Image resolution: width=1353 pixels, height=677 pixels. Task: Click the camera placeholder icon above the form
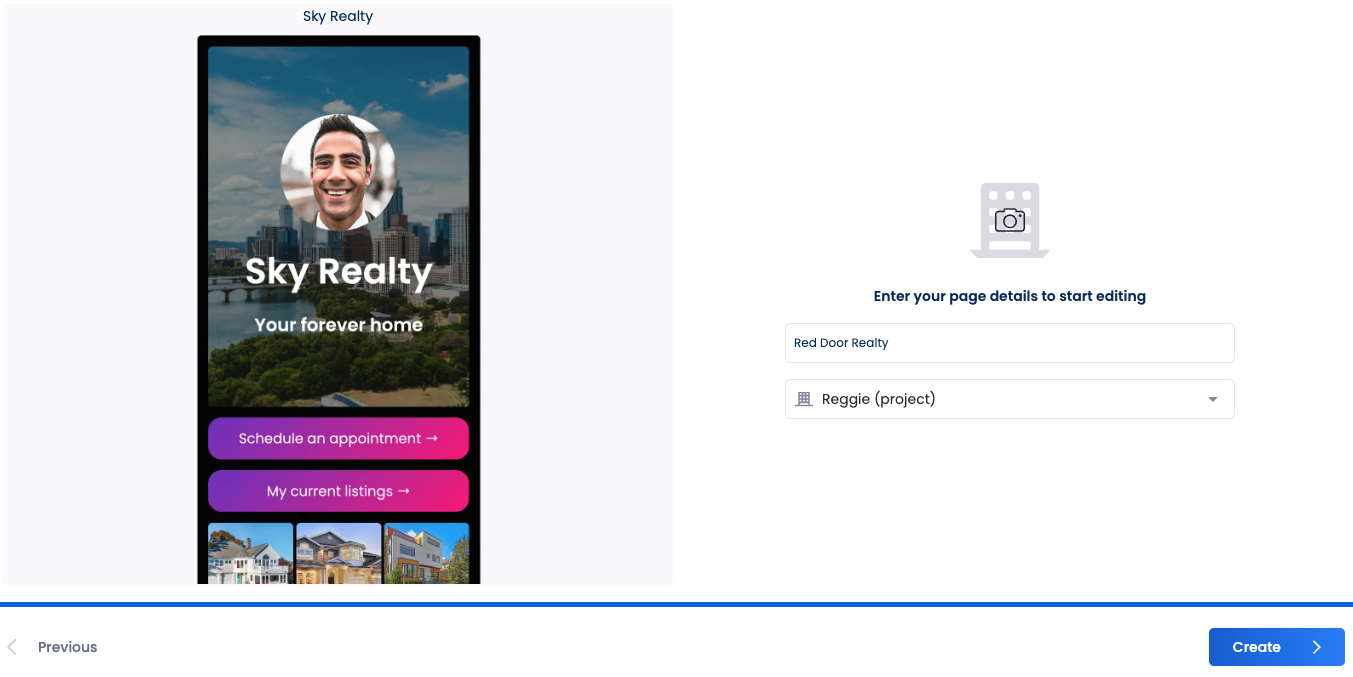pyautogui.click(x=1009, y=219)
